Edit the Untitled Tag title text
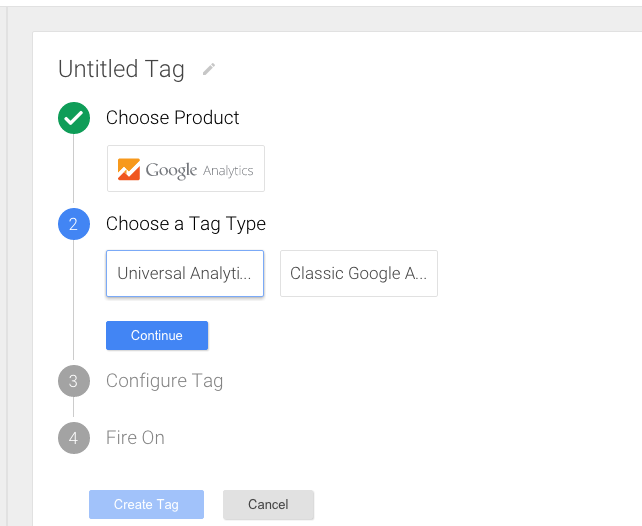 (121, 69)
